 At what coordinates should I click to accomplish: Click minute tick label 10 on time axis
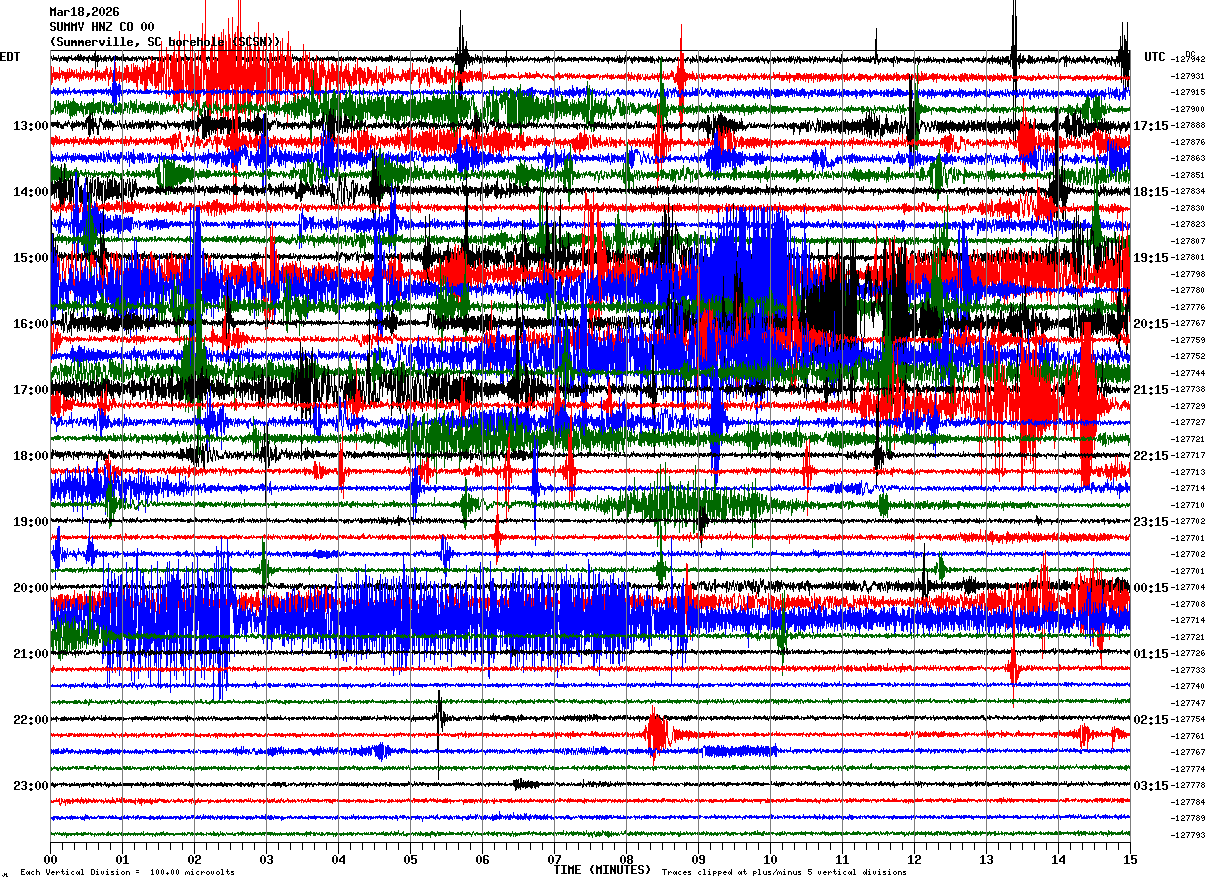pyautogui.click(x=771, y=860)
